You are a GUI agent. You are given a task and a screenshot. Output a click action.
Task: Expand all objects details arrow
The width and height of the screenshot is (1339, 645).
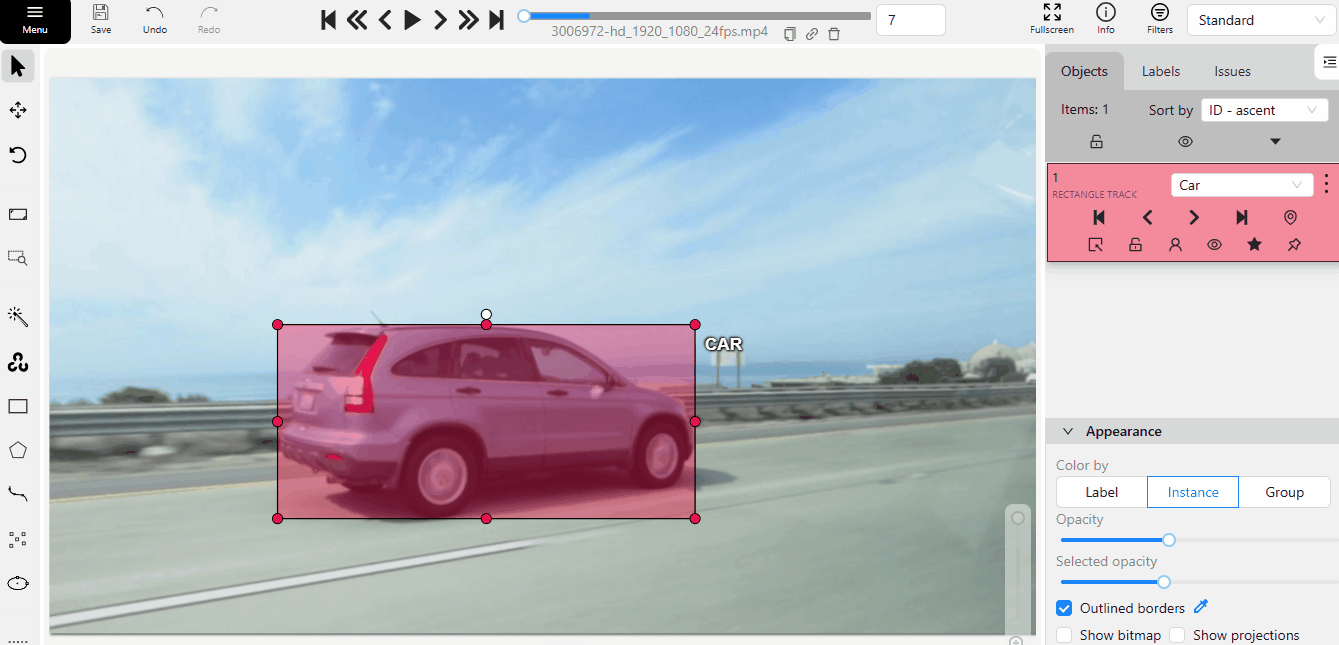[x=1275, y=142]
